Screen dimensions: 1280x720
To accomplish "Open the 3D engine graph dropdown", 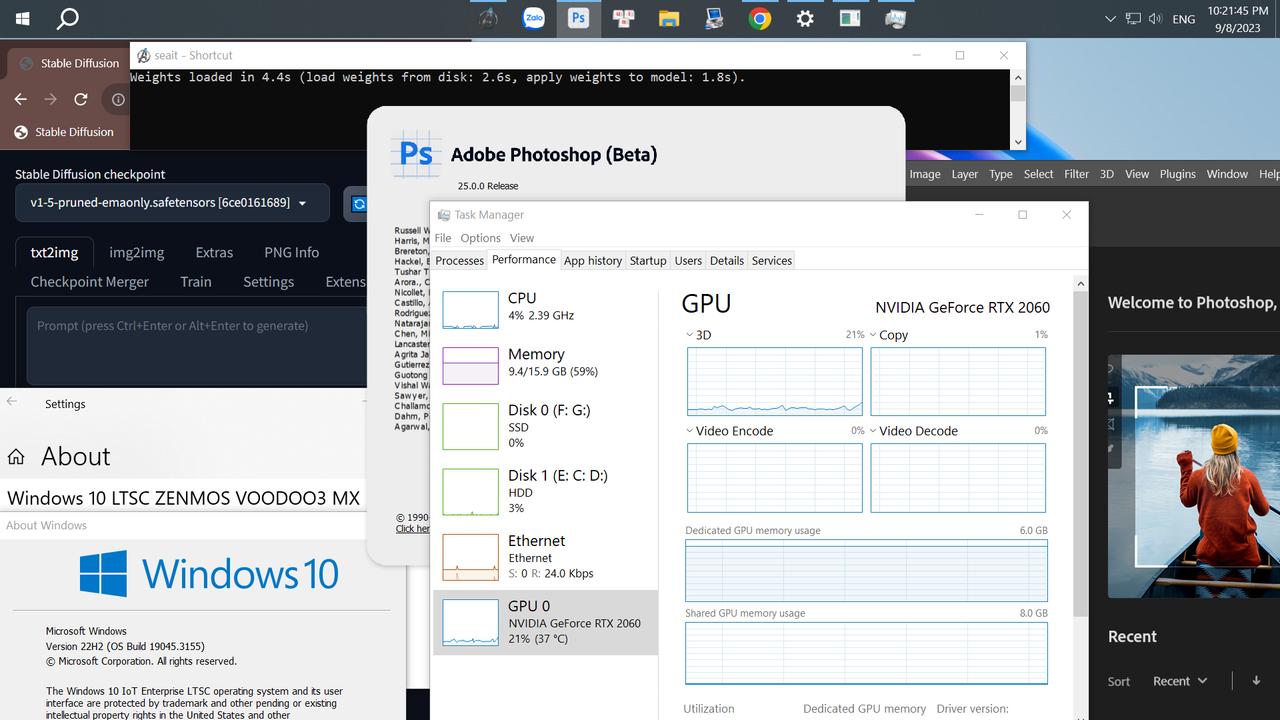I will tap(690, 335).
